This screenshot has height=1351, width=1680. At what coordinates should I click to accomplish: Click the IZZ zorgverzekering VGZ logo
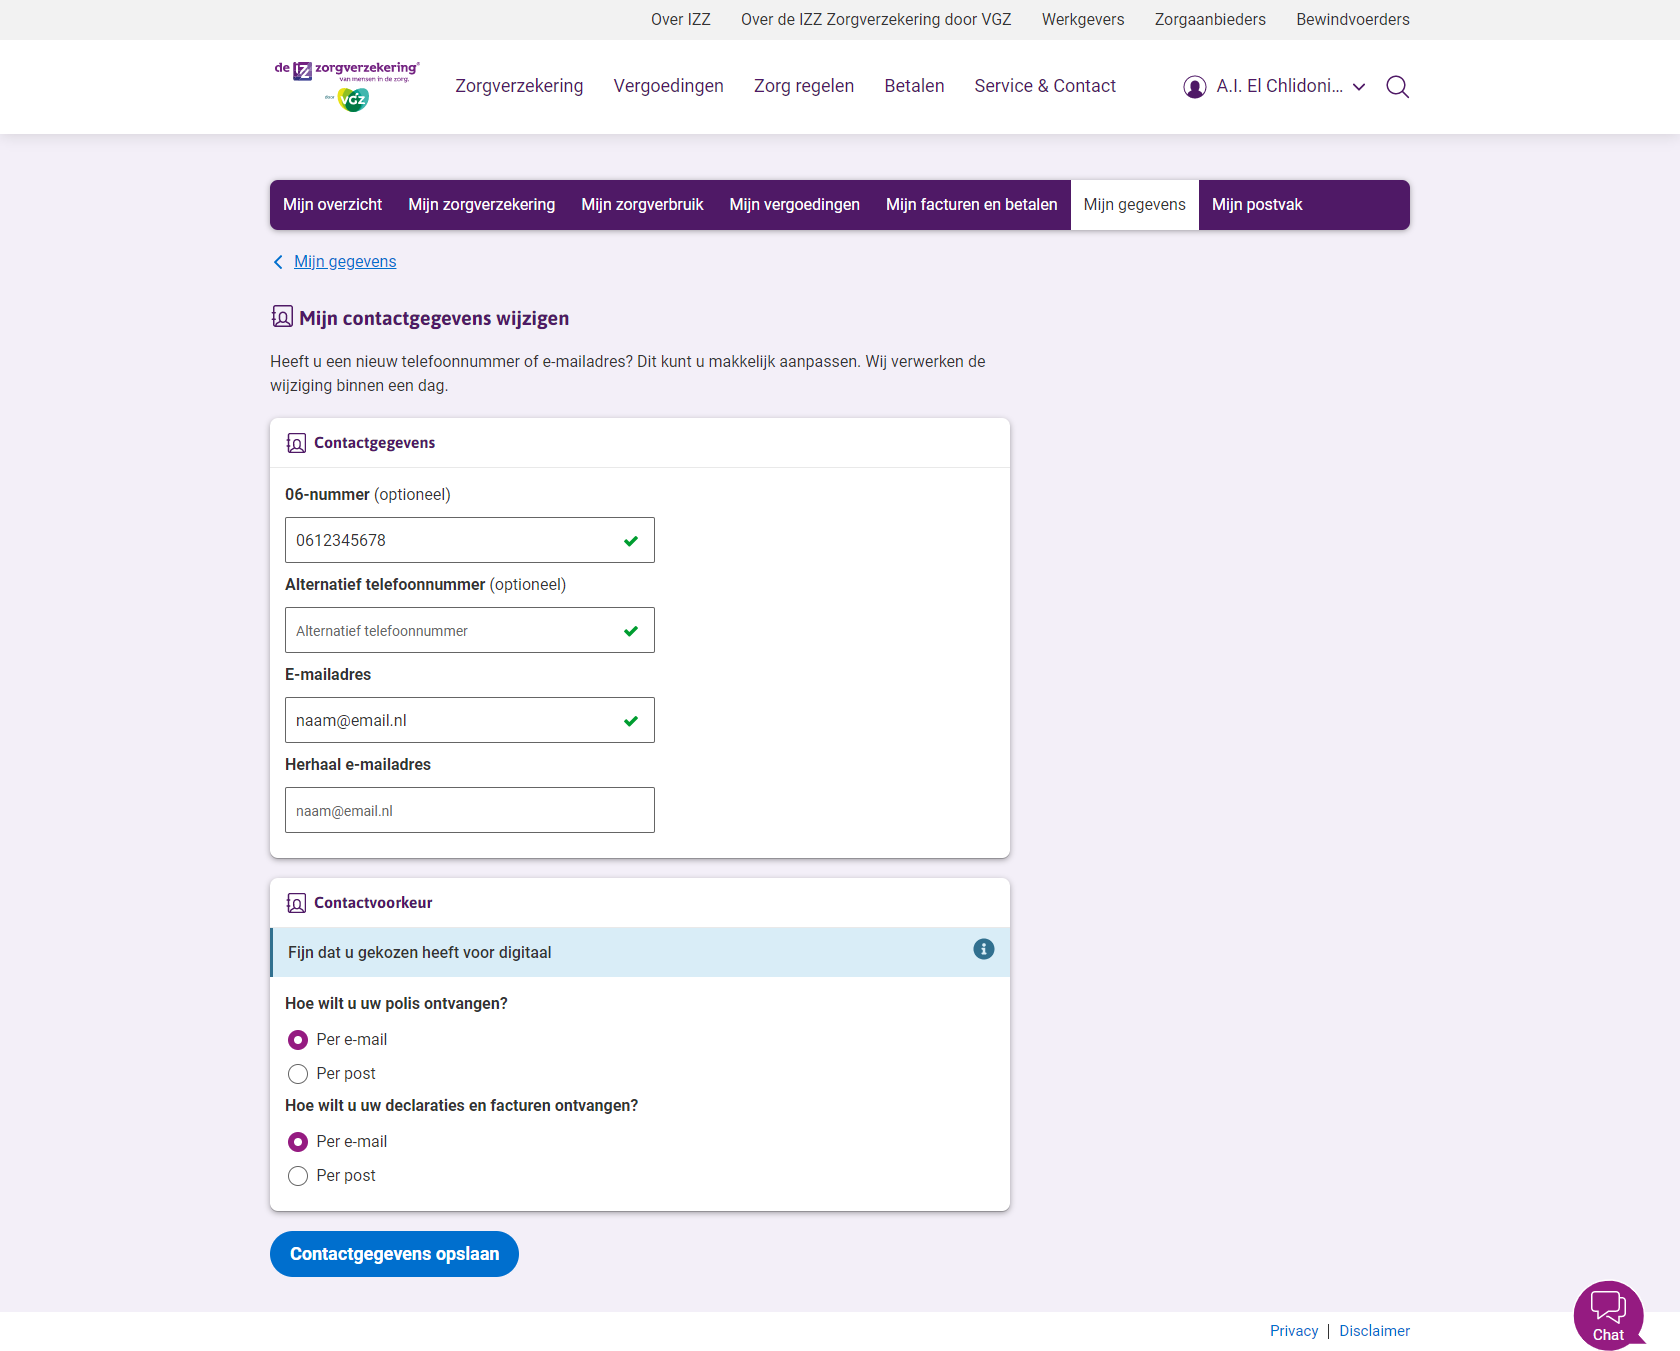(x=347, y=86)
